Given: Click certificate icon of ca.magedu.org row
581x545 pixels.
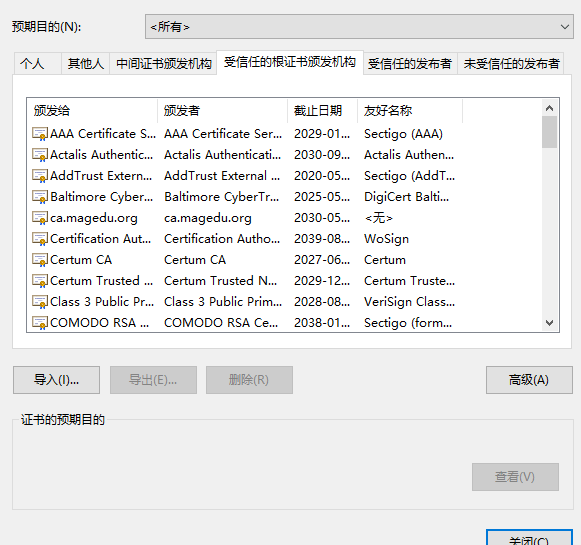Looking at the screenshot, I should 40,218.
